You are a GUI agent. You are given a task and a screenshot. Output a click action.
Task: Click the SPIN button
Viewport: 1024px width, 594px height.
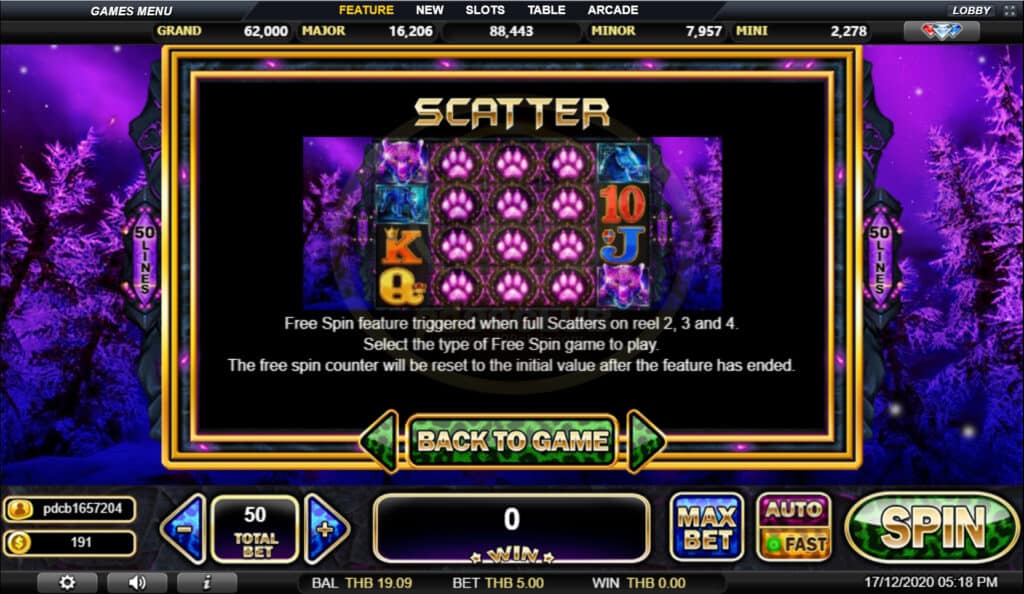click(x=932, y=527)
